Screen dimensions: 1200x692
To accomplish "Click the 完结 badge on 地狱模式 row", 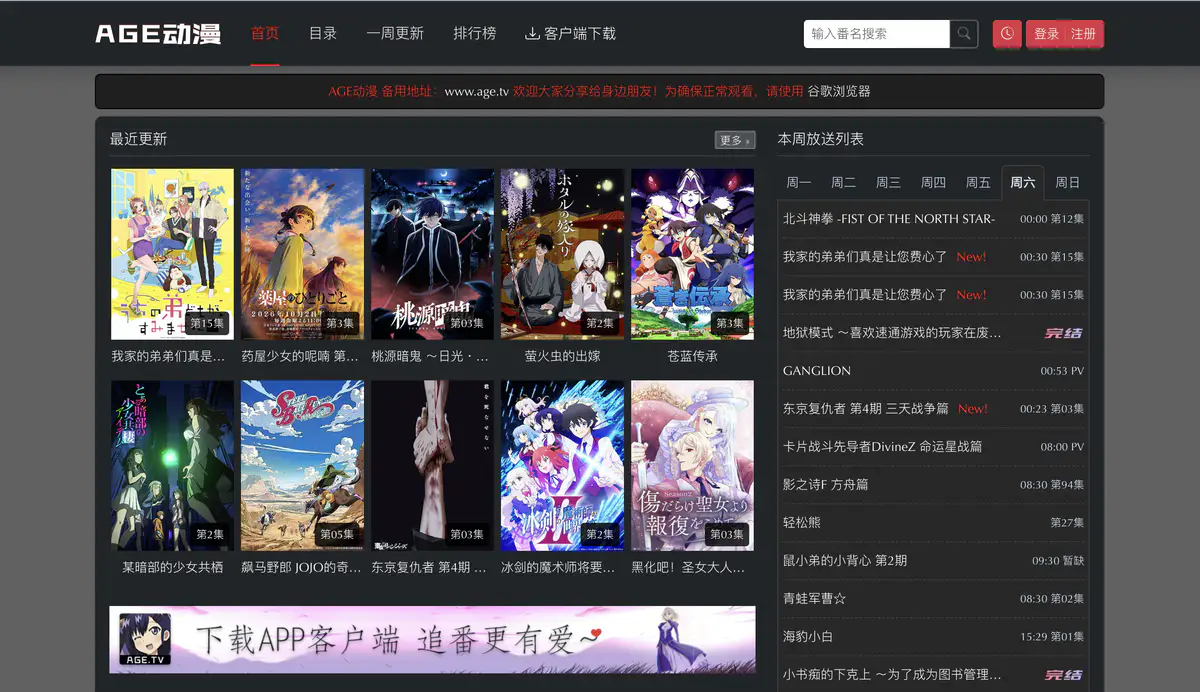I will pos(1064,333).
